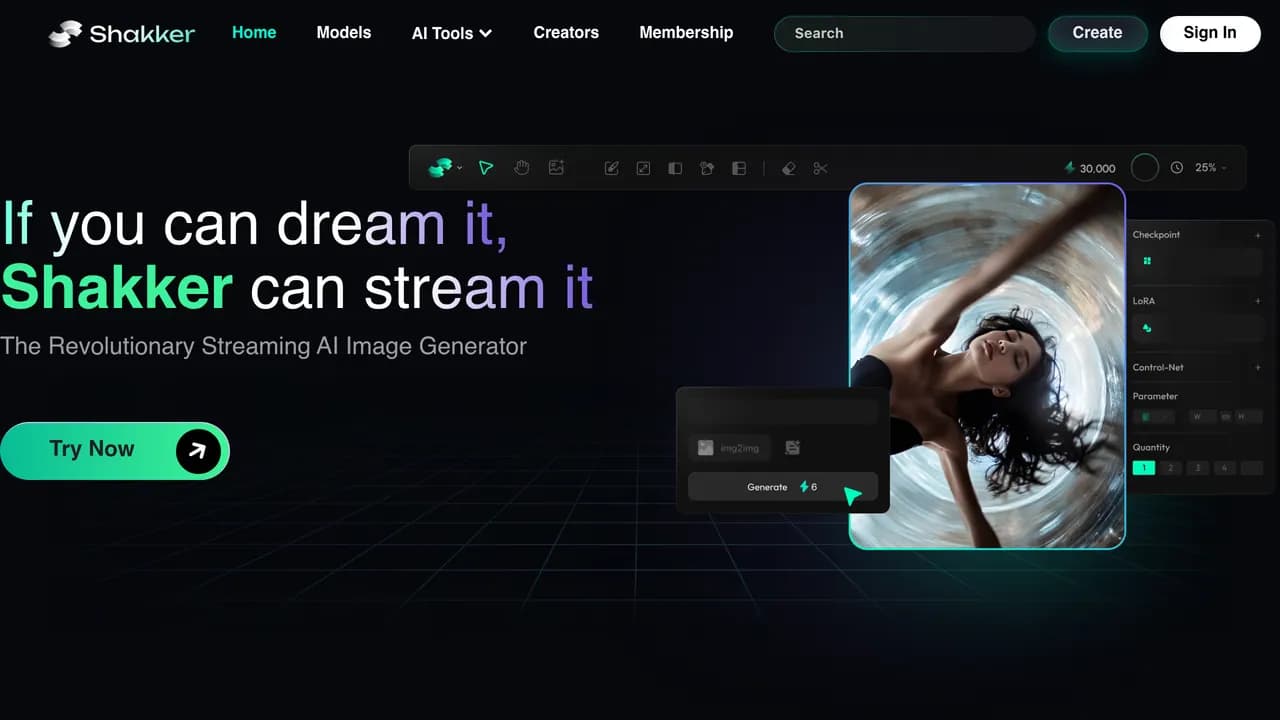
Task: Add a Checkpoint with the plus icon
Action: 1258,235
